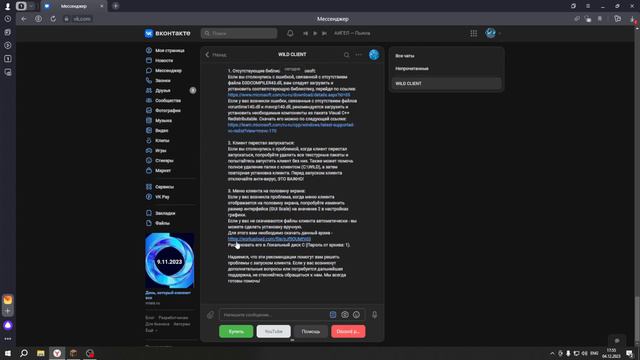Click the green Купить button
The image size is (640, 360).
(x=236, y=331)
